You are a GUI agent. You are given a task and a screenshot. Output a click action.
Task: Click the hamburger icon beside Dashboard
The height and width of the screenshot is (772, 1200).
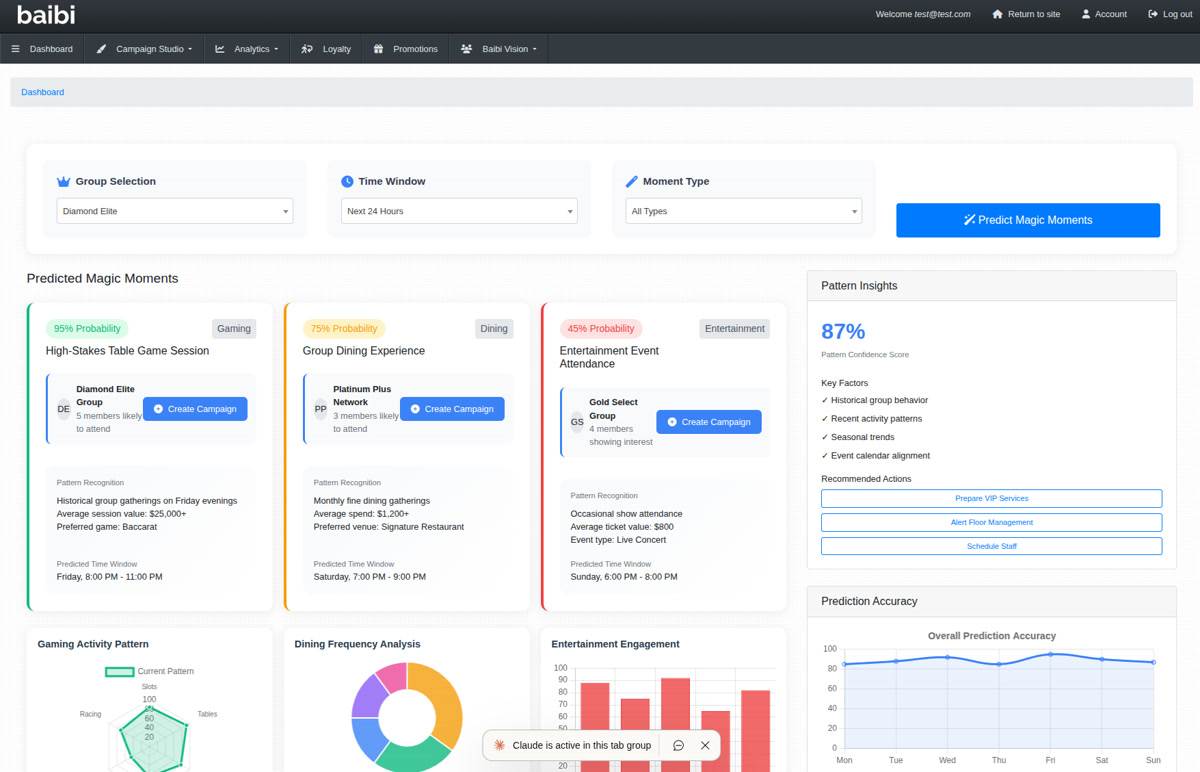point(15,49)
